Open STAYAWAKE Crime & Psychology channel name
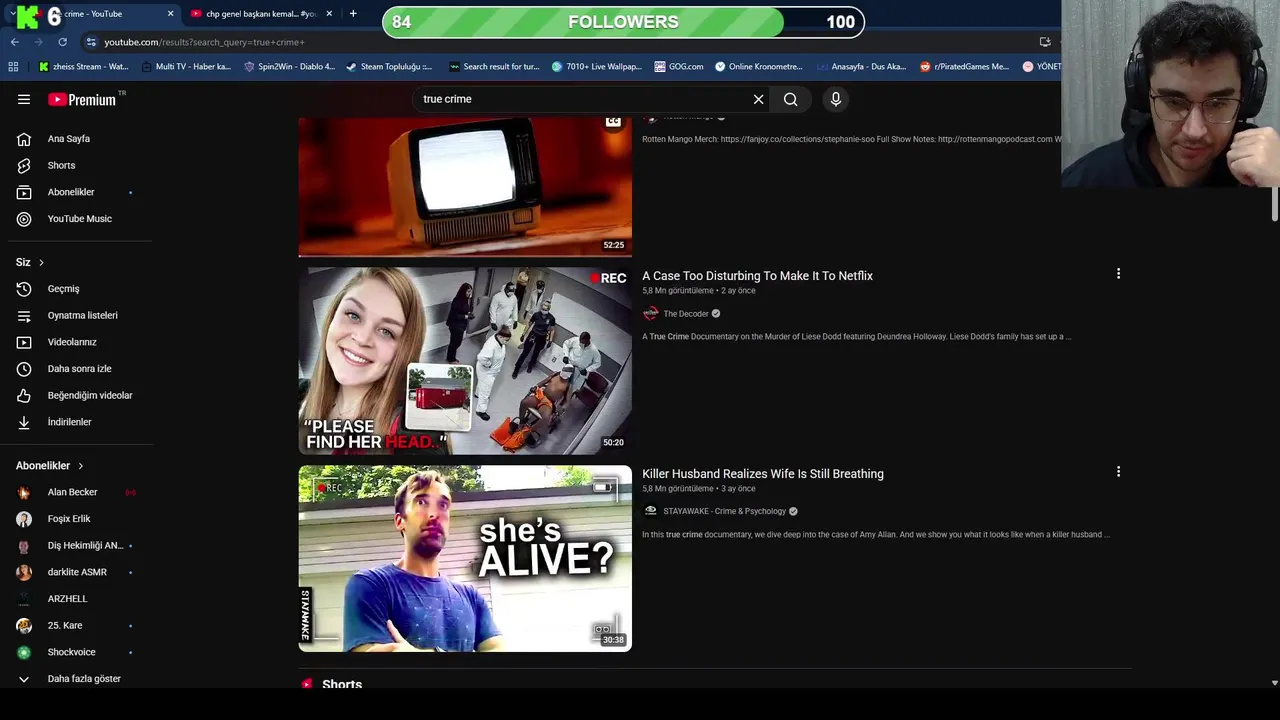 pyautogui.click(x=725, y=511)
